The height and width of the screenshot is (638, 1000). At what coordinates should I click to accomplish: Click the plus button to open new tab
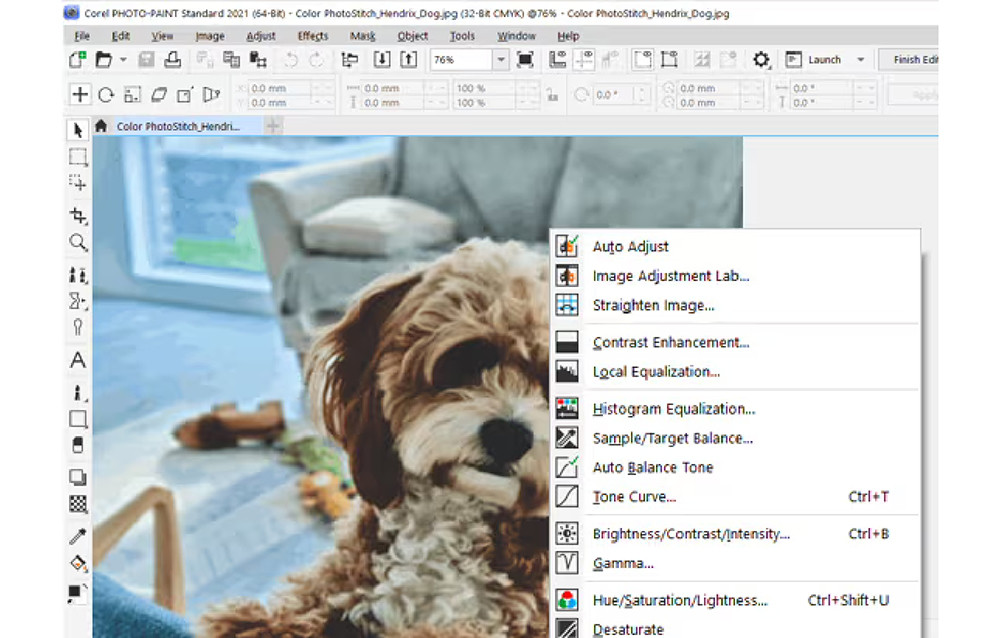click(272, 126)
